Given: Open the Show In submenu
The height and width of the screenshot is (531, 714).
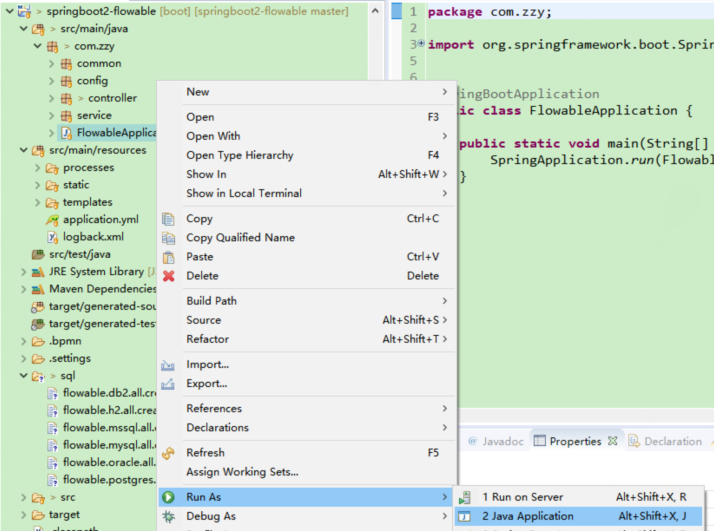Looking at the screenshot, I should click(307, 174).
